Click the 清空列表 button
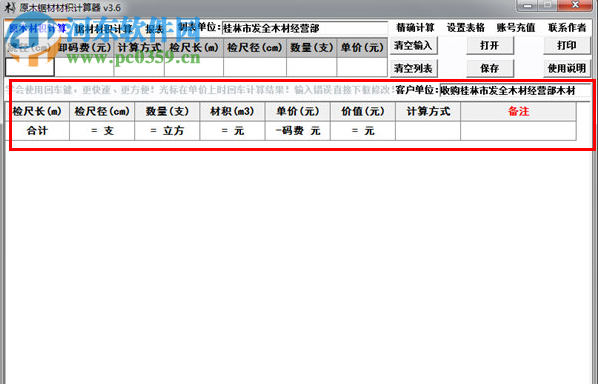Viewport: 598px width, 384px height. click(x=413, y=68)
